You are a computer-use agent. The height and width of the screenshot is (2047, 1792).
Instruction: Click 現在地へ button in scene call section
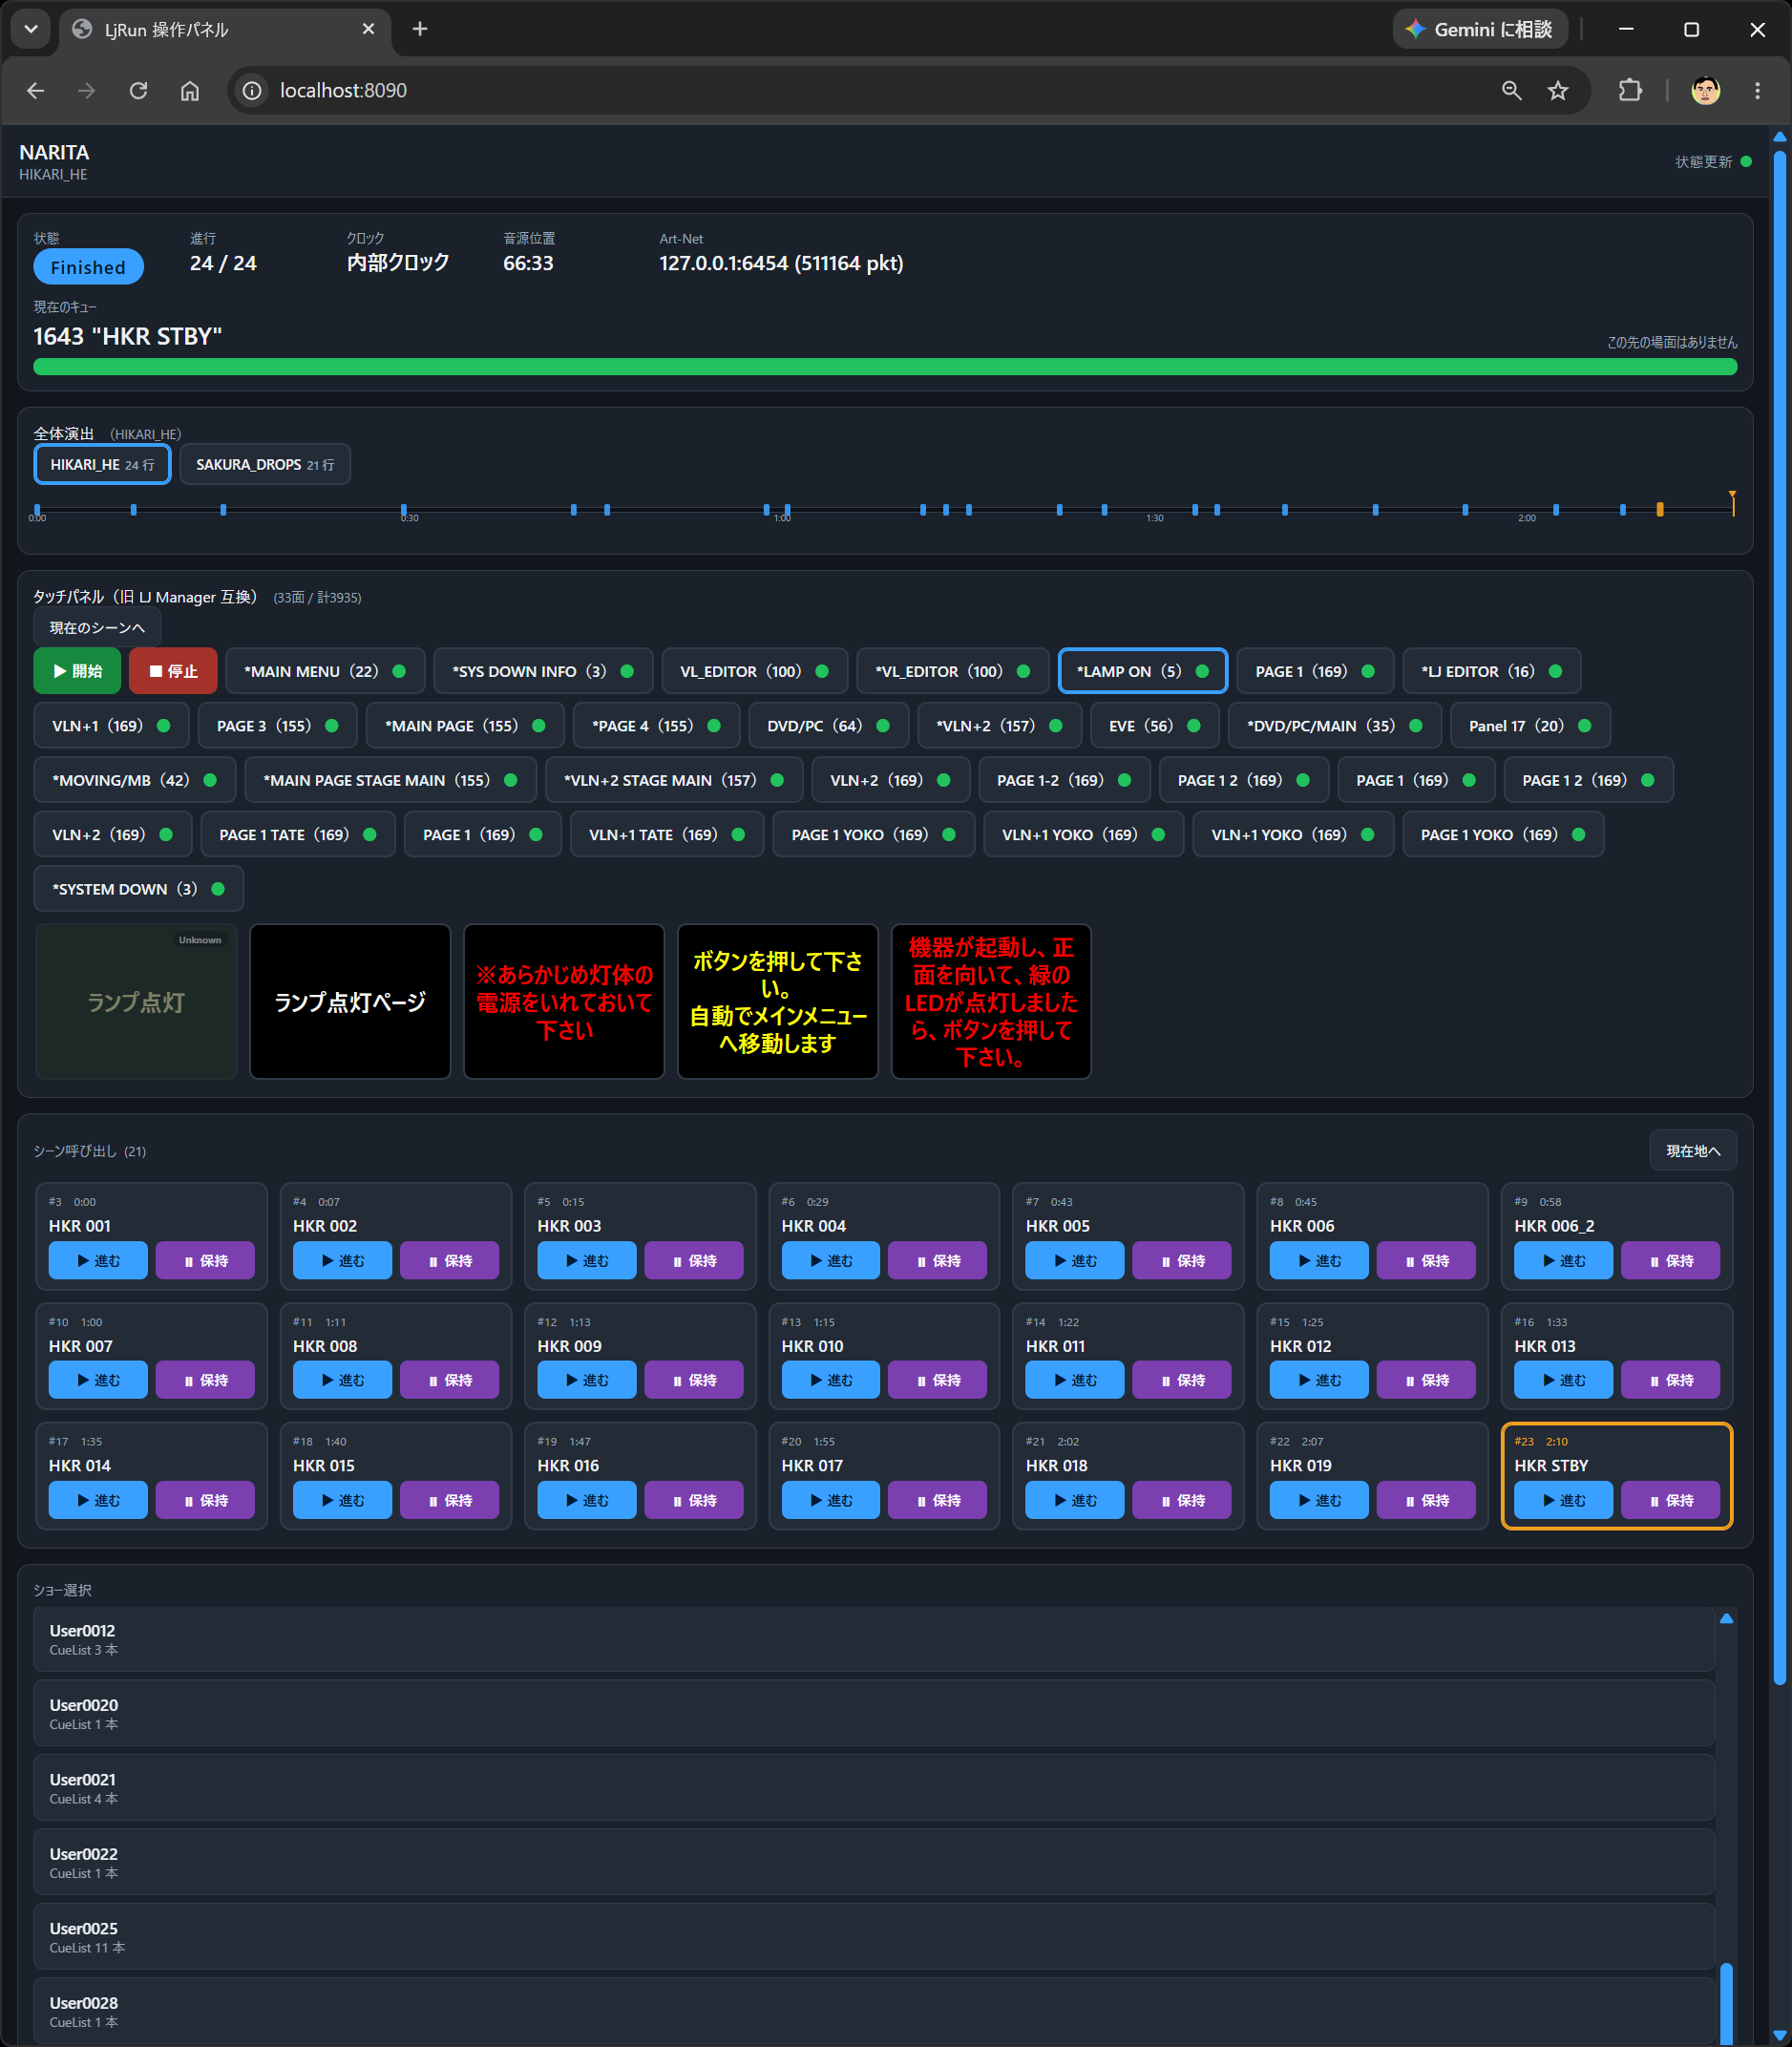click(x=1692, y=1150)
